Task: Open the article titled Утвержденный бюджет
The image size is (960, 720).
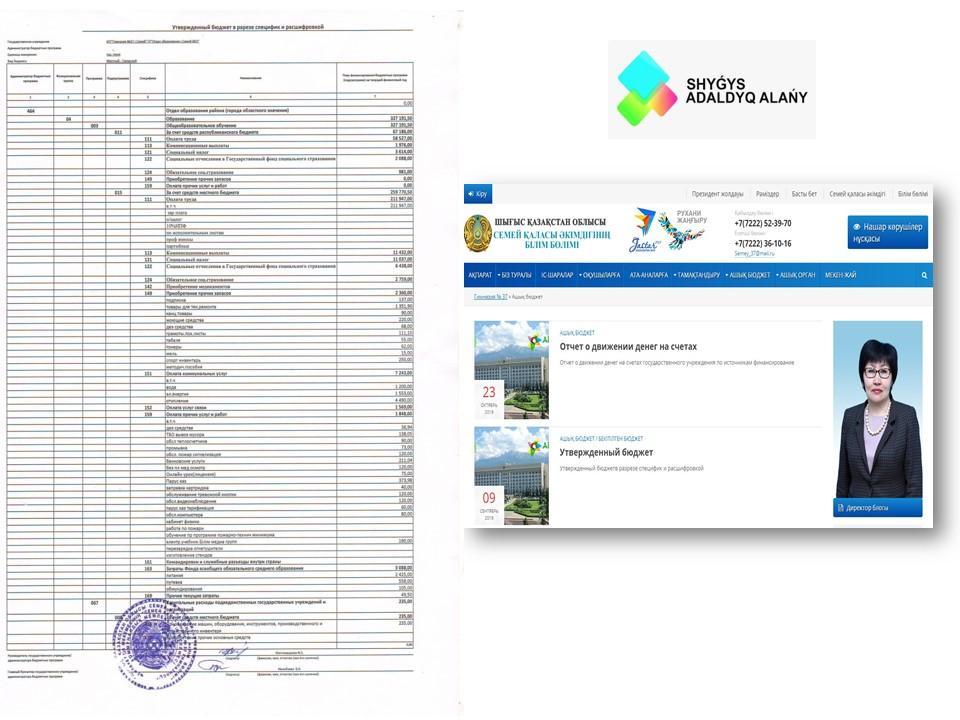Action: [606, 452]
